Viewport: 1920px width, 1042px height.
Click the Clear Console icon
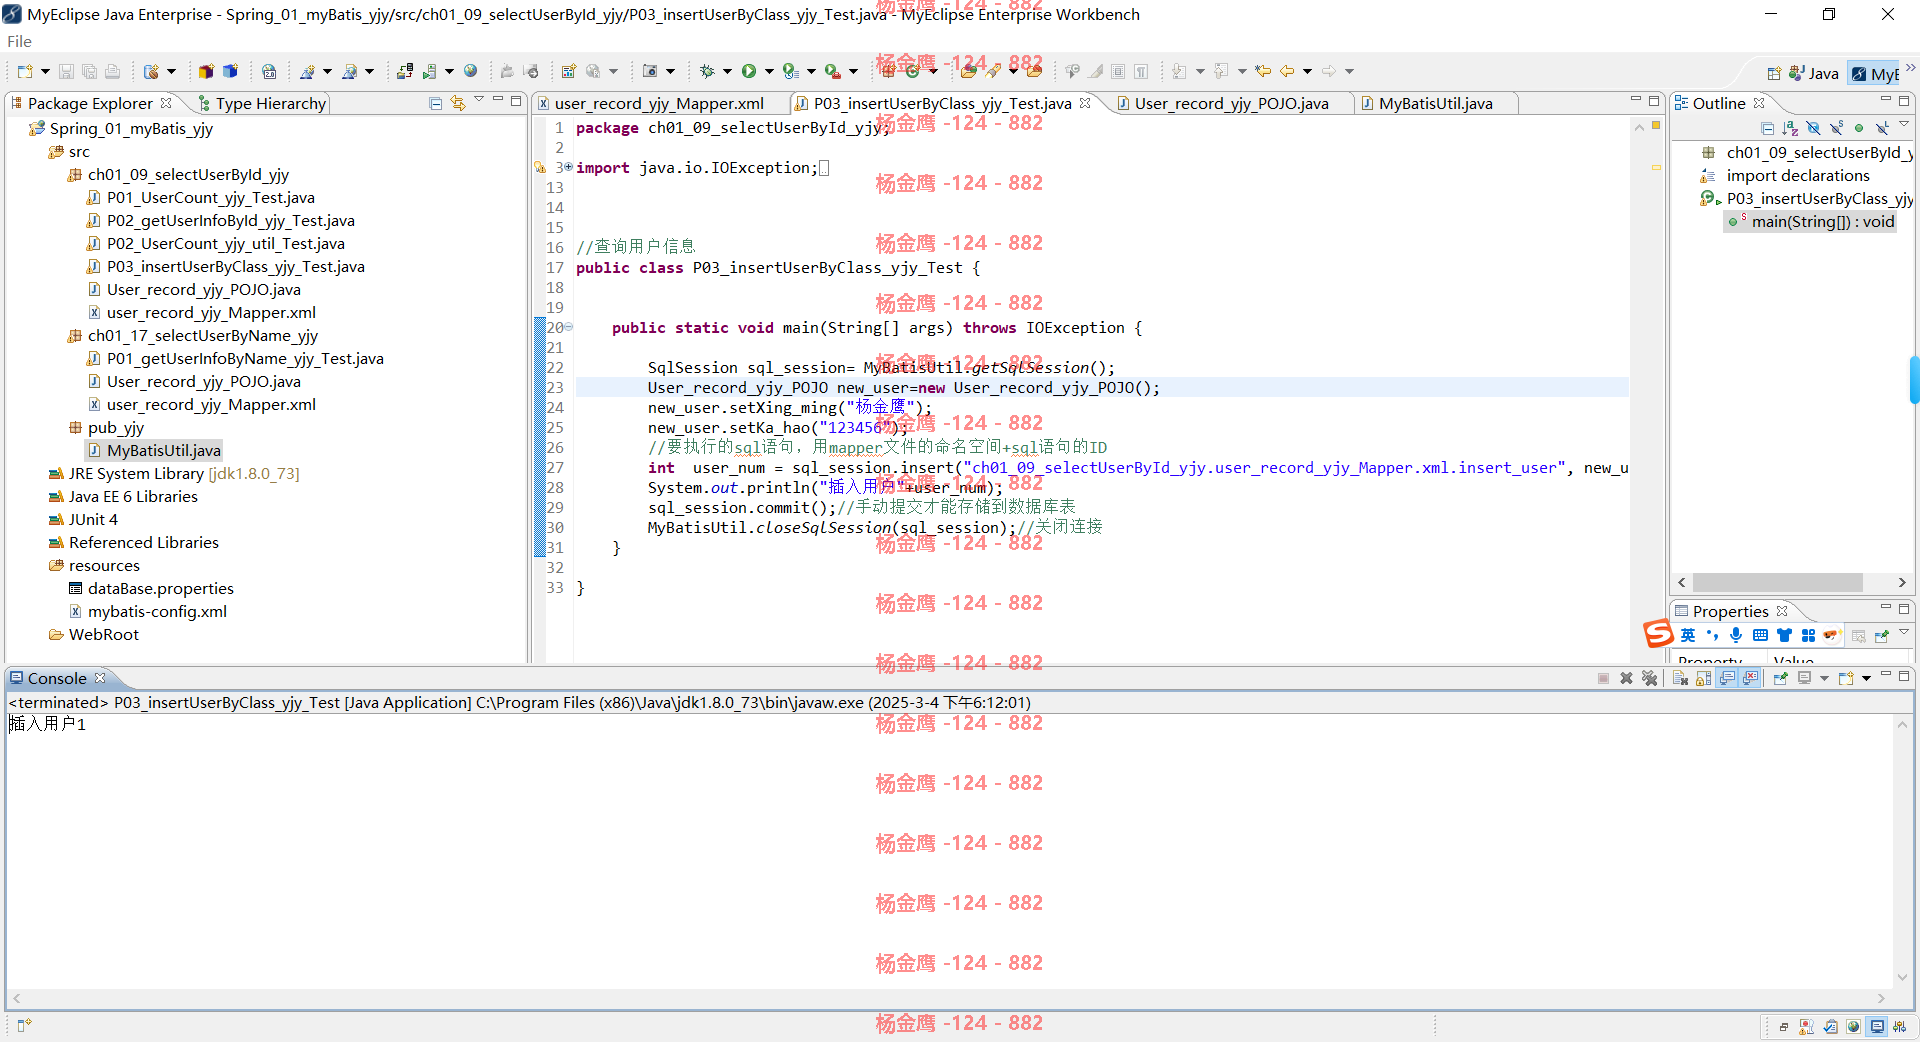pos(1680,678)
